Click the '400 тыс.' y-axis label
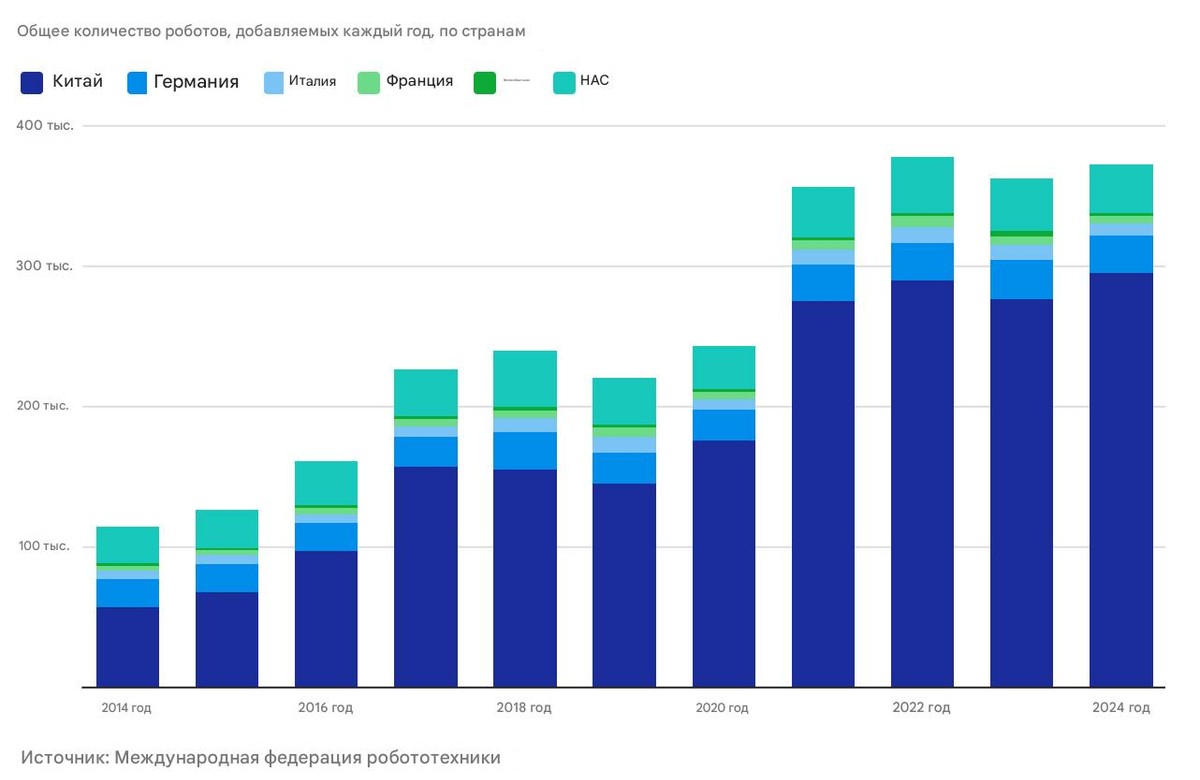The image size is (1200, 780). tap(44, 126)
